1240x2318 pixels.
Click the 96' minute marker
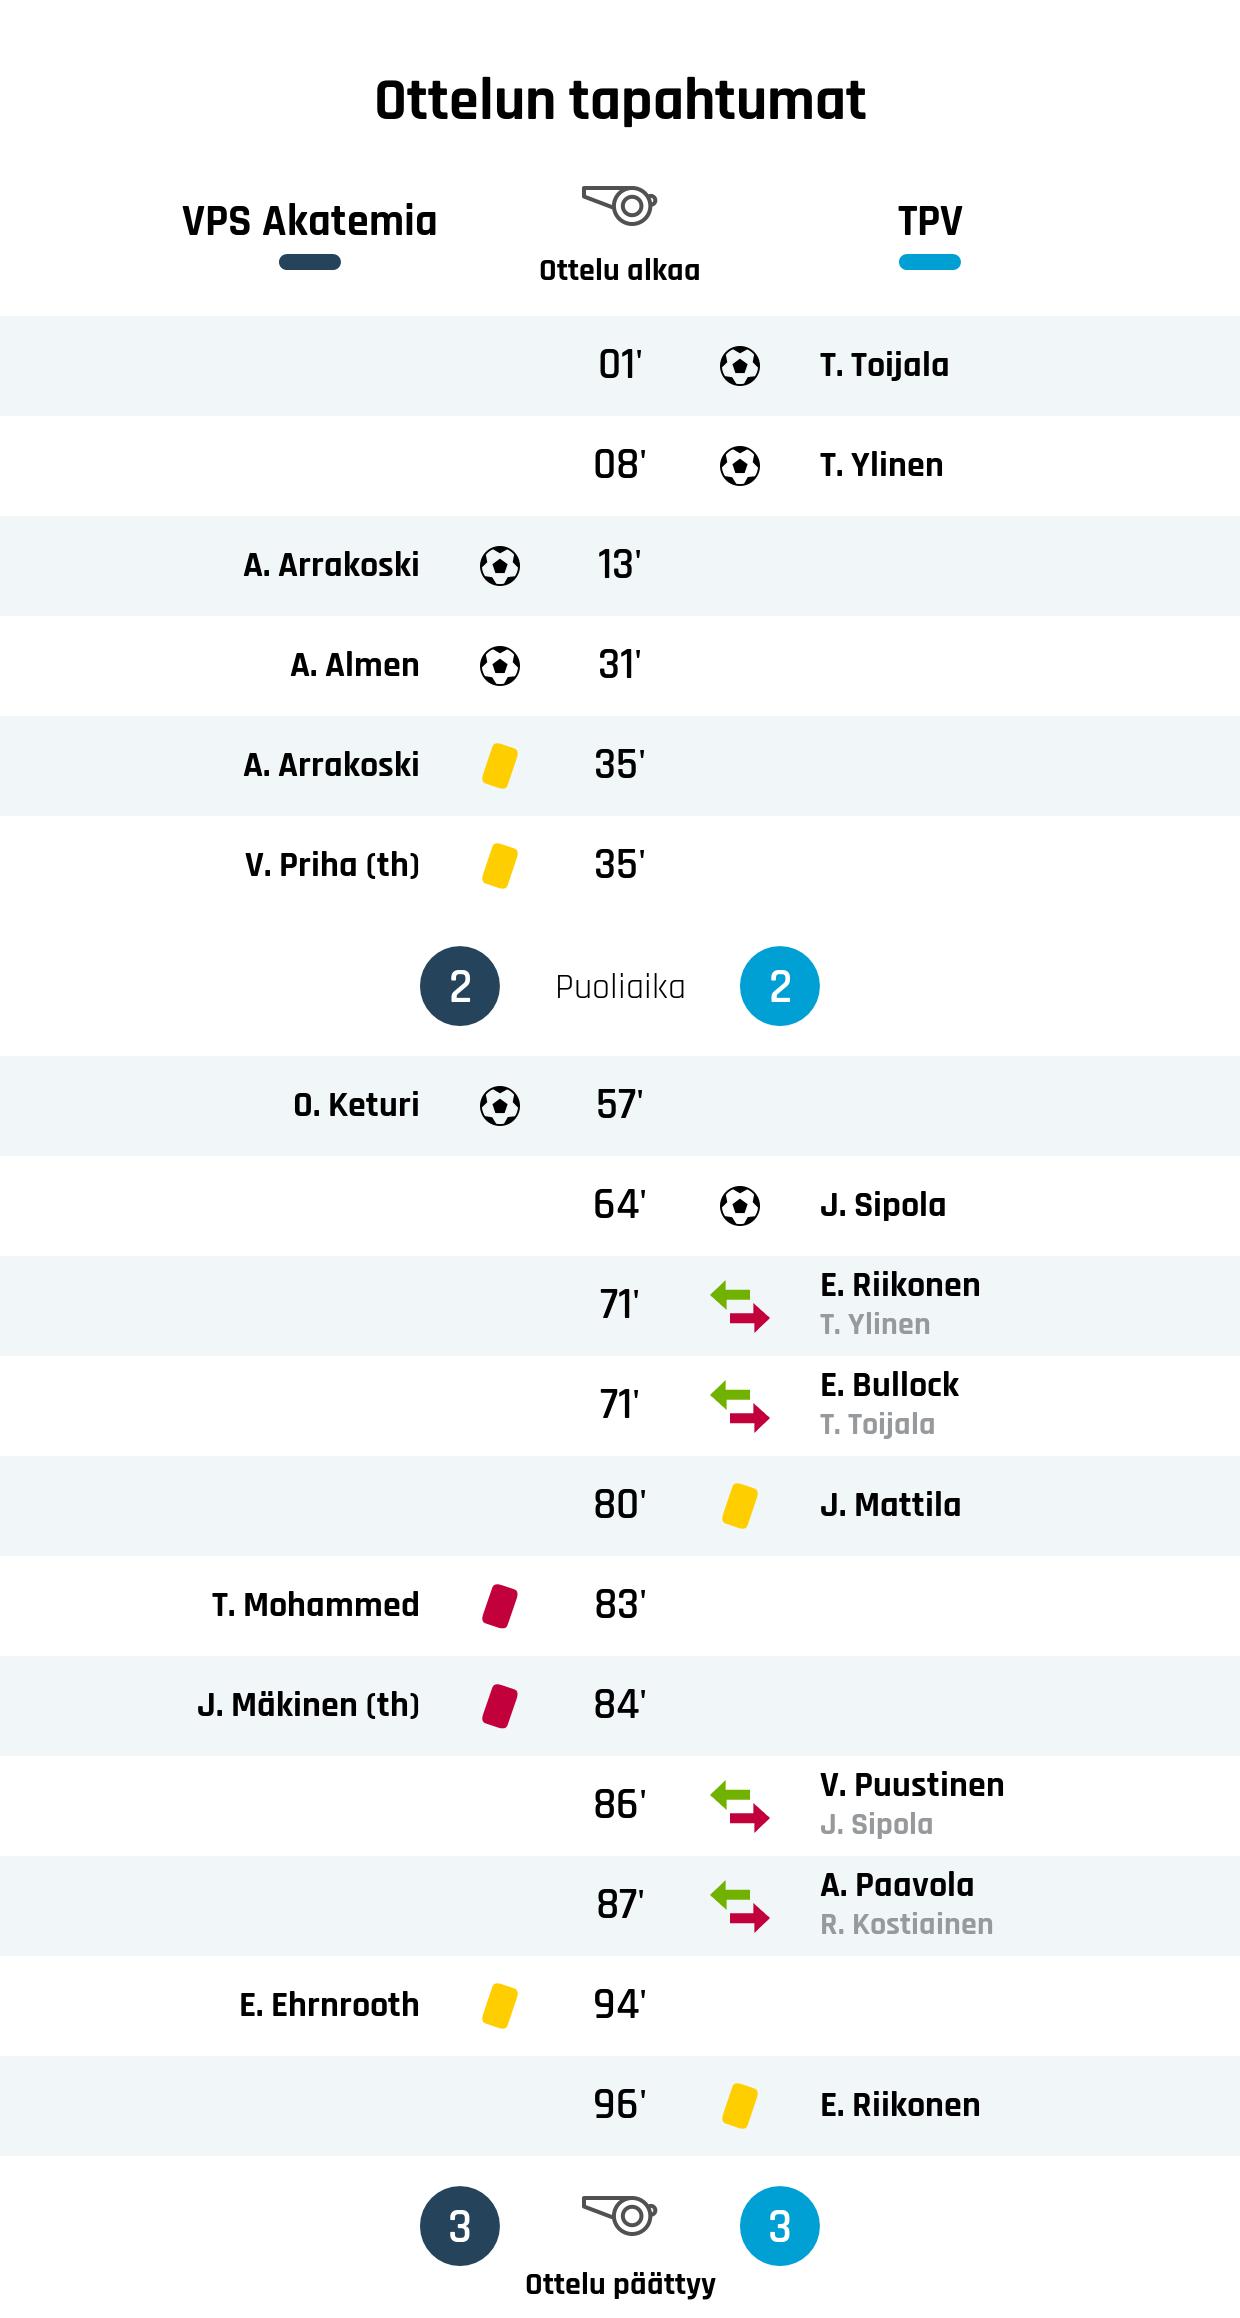619,2106
